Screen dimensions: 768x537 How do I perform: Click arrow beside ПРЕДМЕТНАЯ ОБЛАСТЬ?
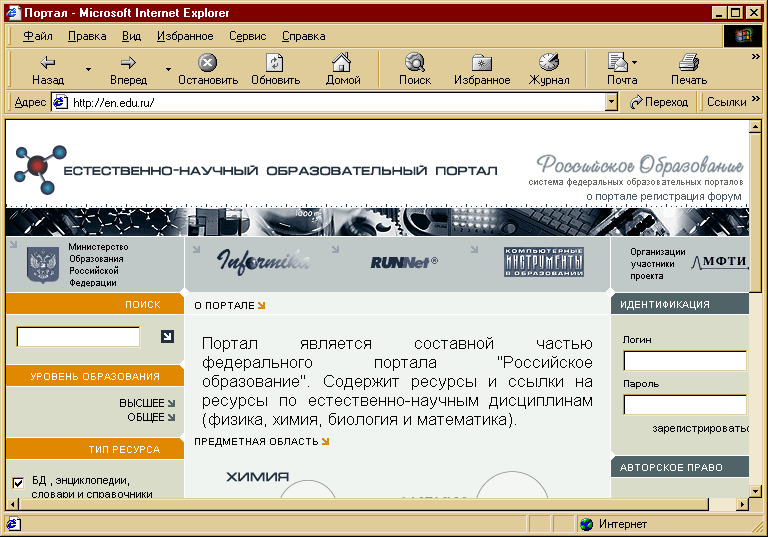[326, 442]
